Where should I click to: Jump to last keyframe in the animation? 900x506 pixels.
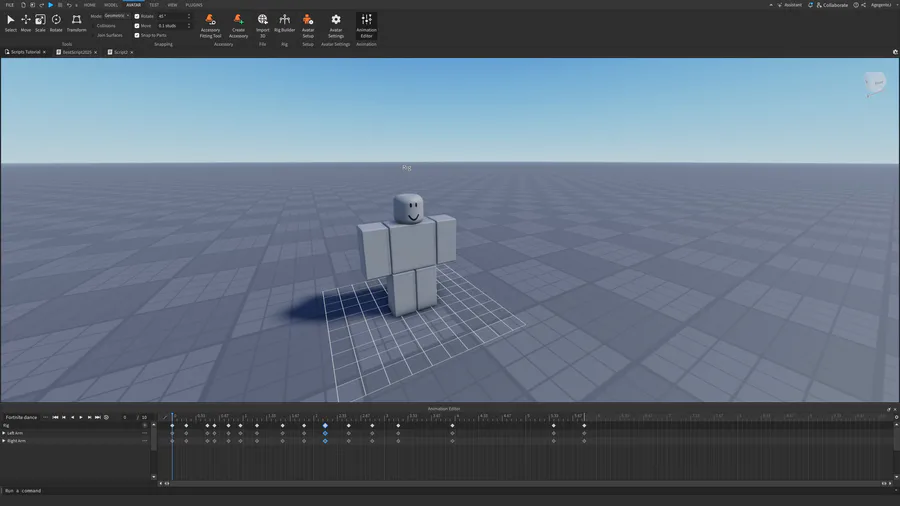click(x=98, y=417)
